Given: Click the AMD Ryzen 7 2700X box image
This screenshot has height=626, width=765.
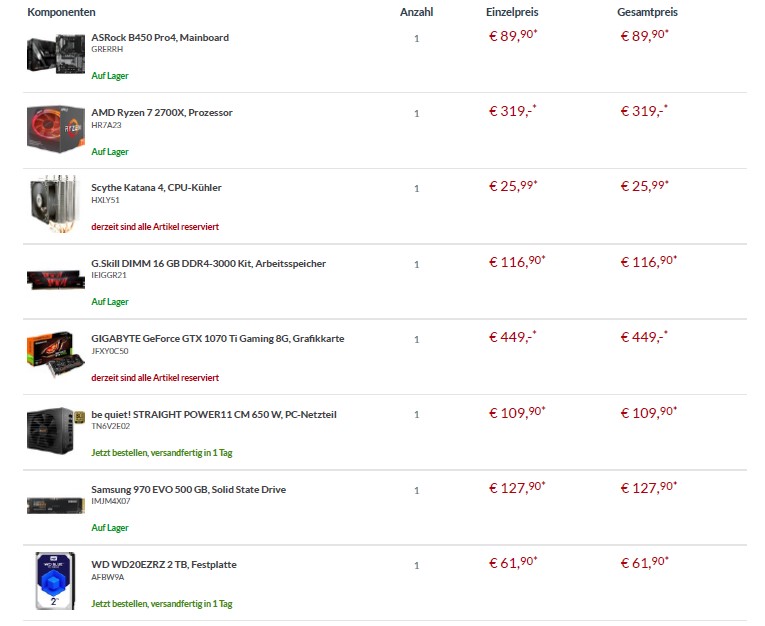Looking at the screenshot, I should point(56,129).
